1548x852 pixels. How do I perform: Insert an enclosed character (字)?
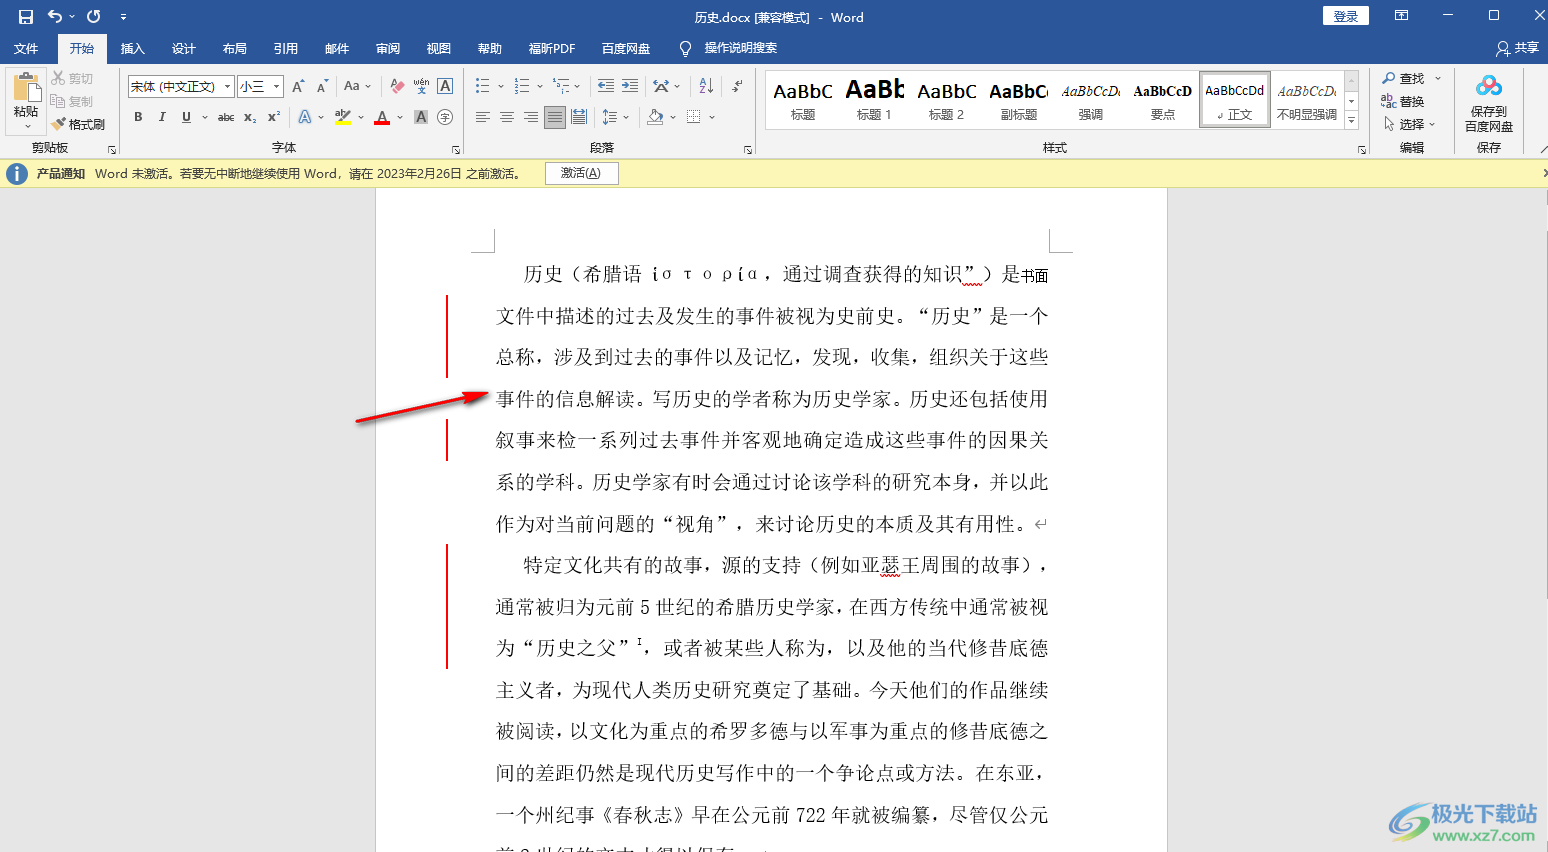(x=445, y=118)
